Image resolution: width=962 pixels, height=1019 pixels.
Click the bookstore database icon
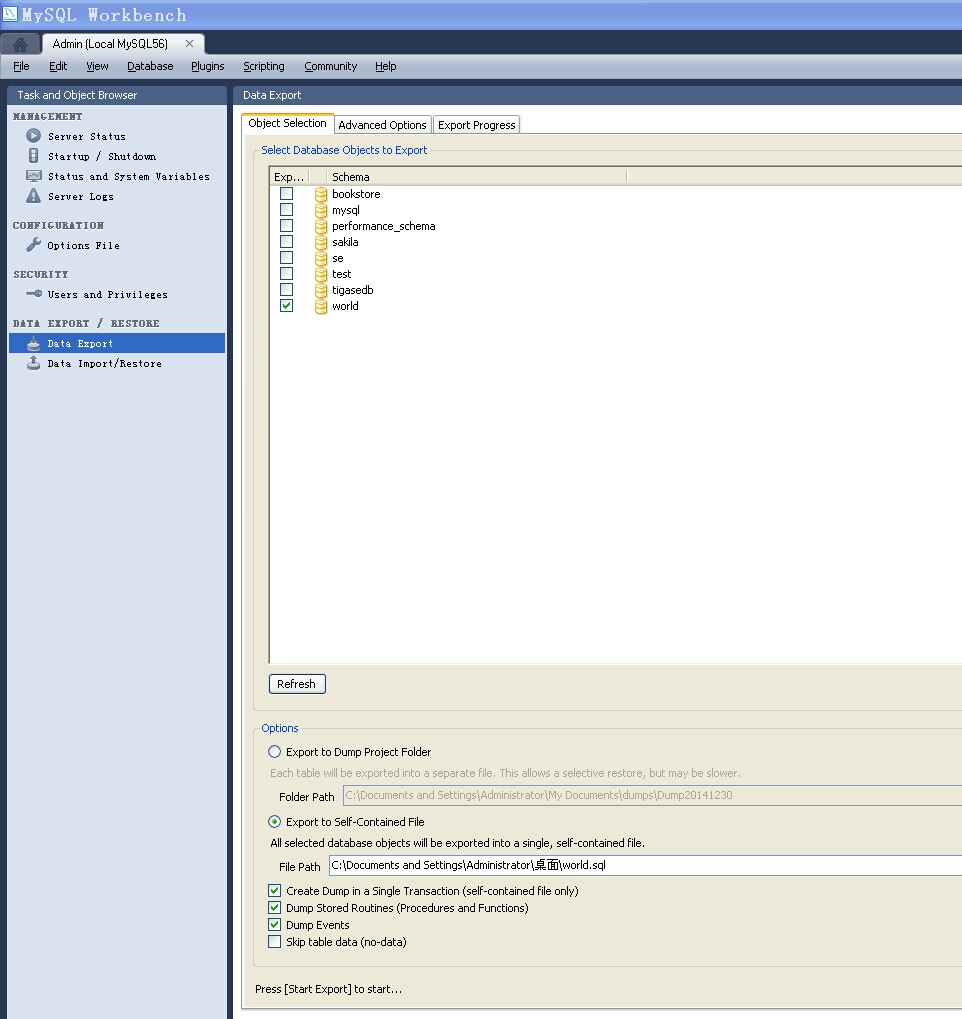click(x=320, y=194)
